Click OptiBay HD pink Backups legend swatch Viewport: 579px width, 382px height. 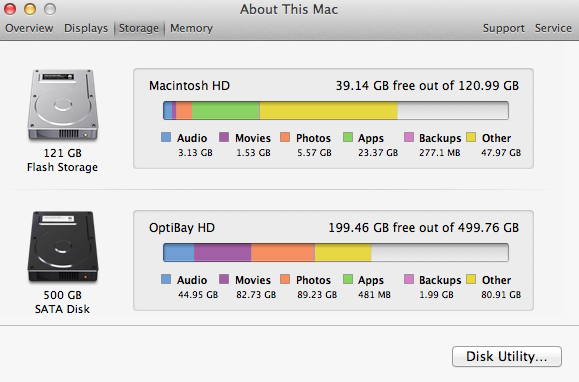(409, 279)
